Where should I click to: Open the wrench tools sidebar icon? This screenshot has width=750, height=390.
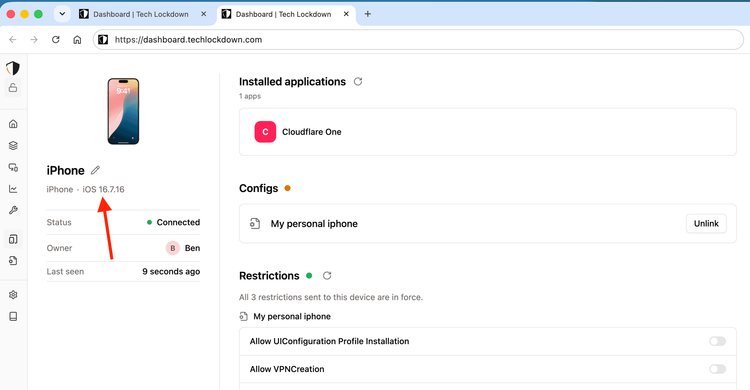pyautogui.click(x=13, y=210)
